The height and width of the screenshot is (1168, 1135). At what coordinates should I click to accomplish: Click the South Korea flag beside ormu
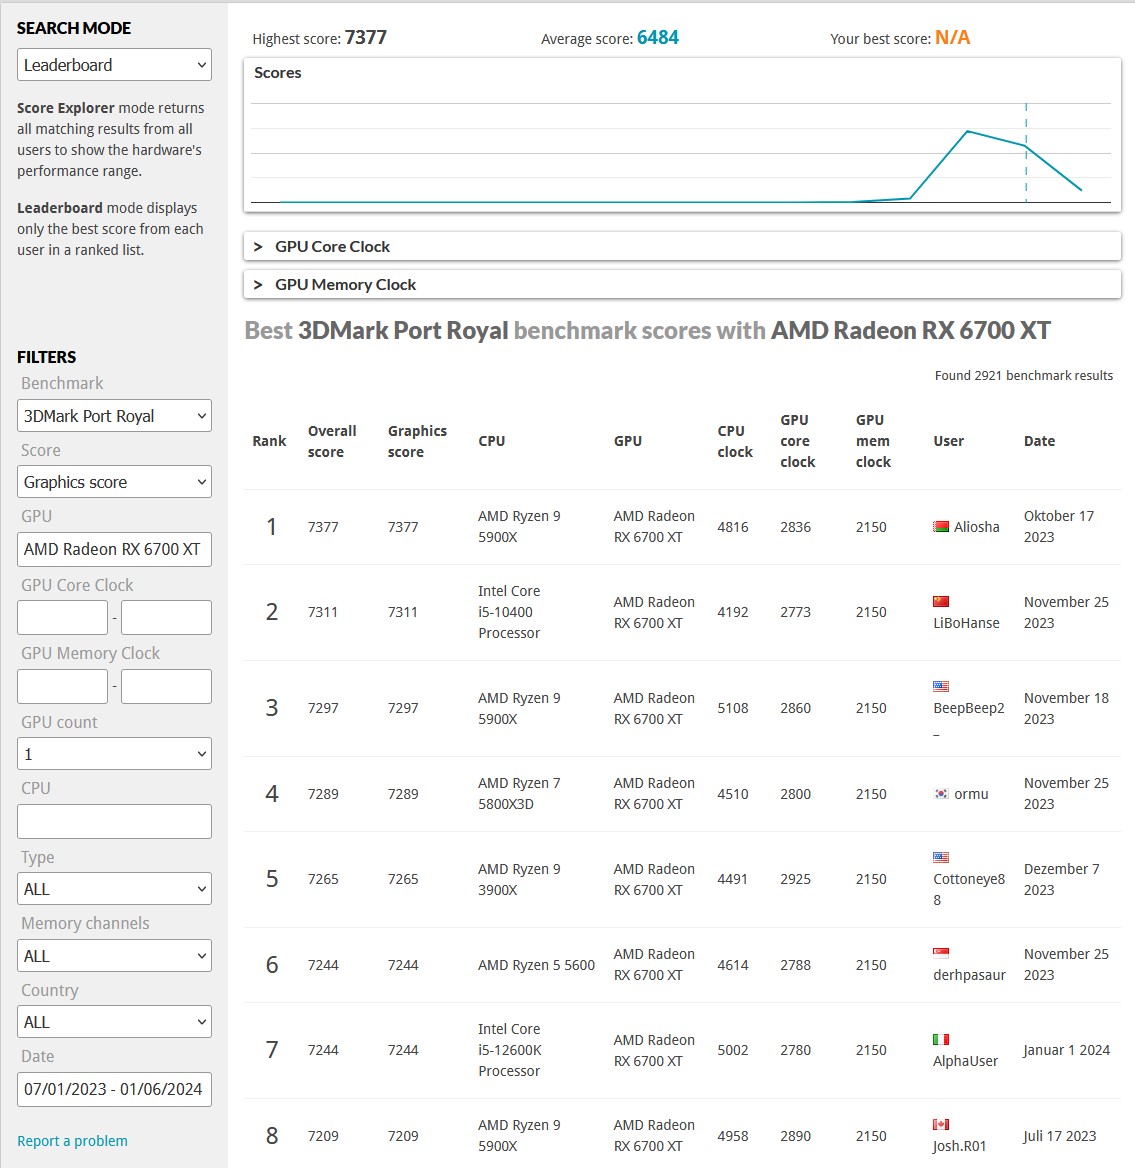click(941, 794)
